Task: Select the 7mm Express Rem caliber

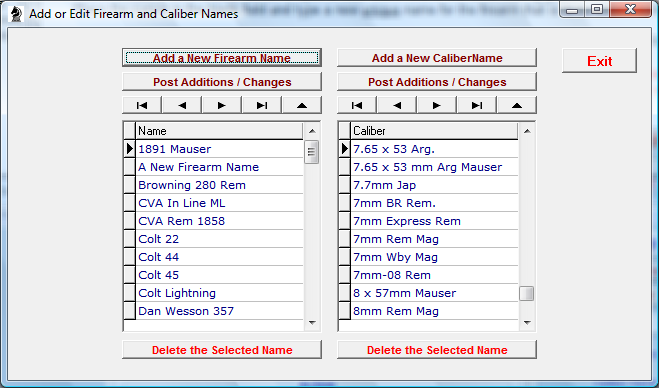Action: 434,221
